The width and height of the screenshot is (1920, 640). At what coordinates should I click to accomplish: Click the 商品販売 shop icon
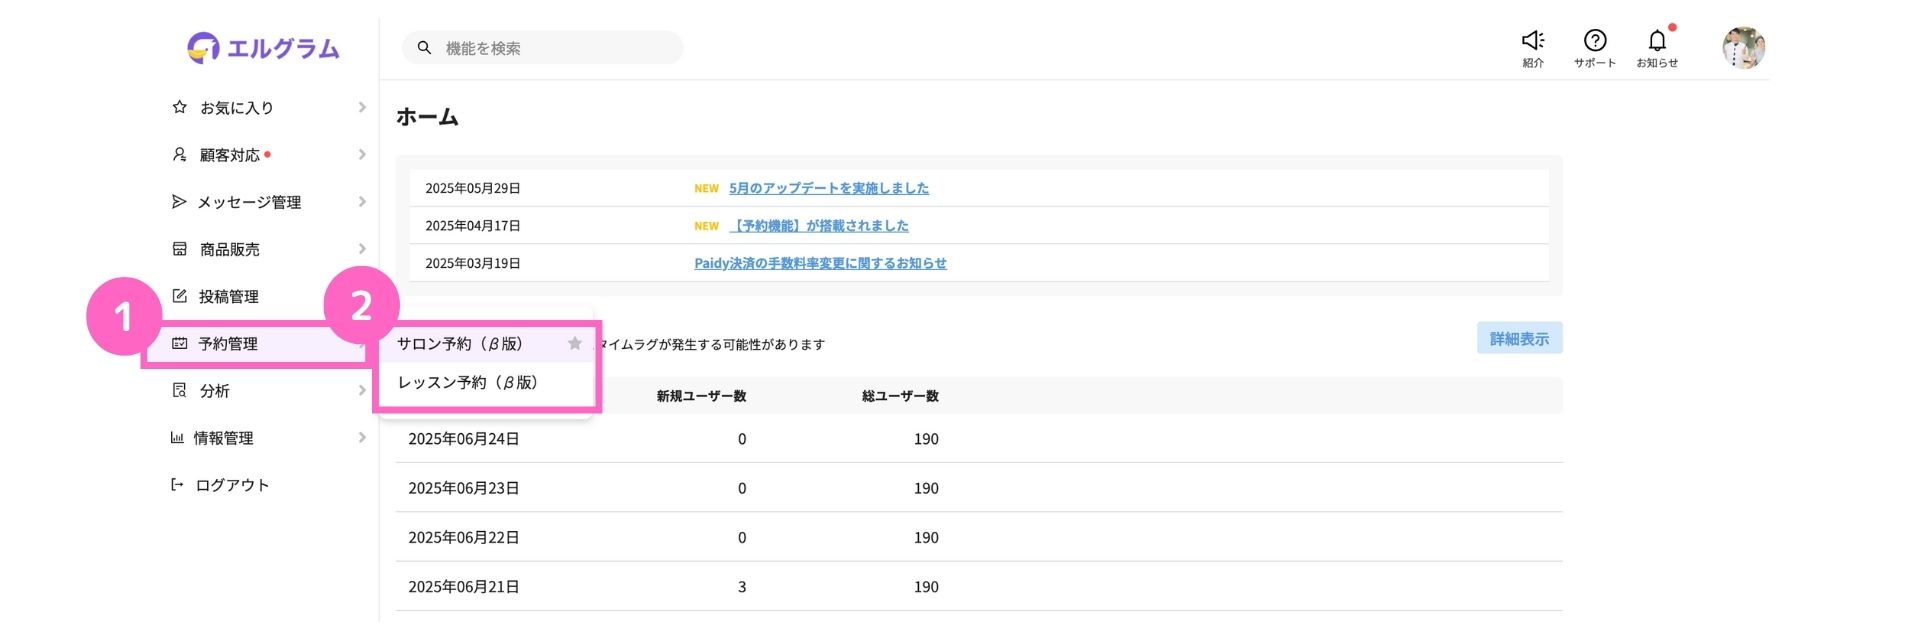pyautogui.click(x=180, y=248)
